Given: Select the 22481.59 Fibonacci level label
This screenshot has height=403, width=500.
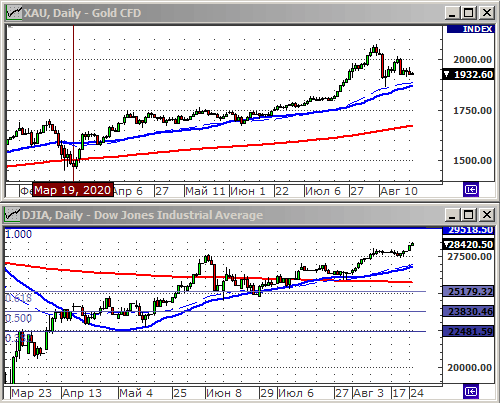Looking at the screenshot, I should pyautogui.click(x=468, y=331).
